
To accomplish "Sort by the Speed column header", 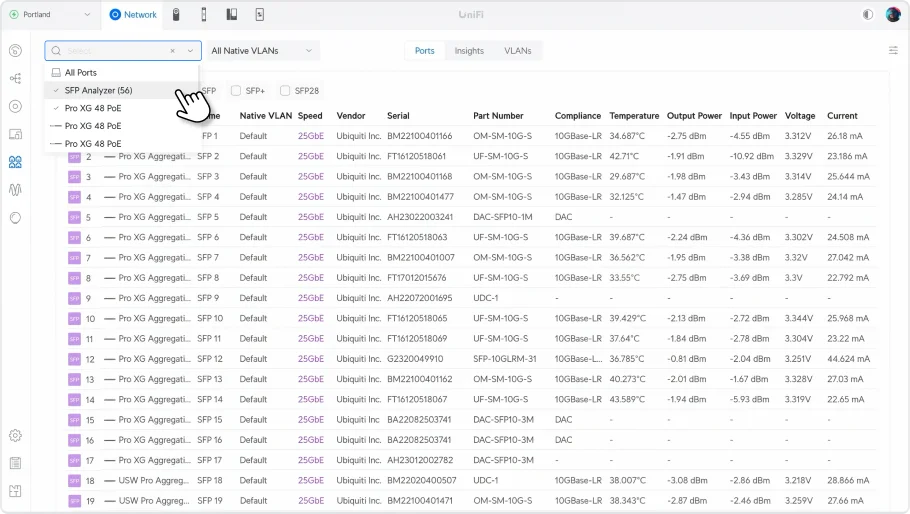I will [310, 115].
